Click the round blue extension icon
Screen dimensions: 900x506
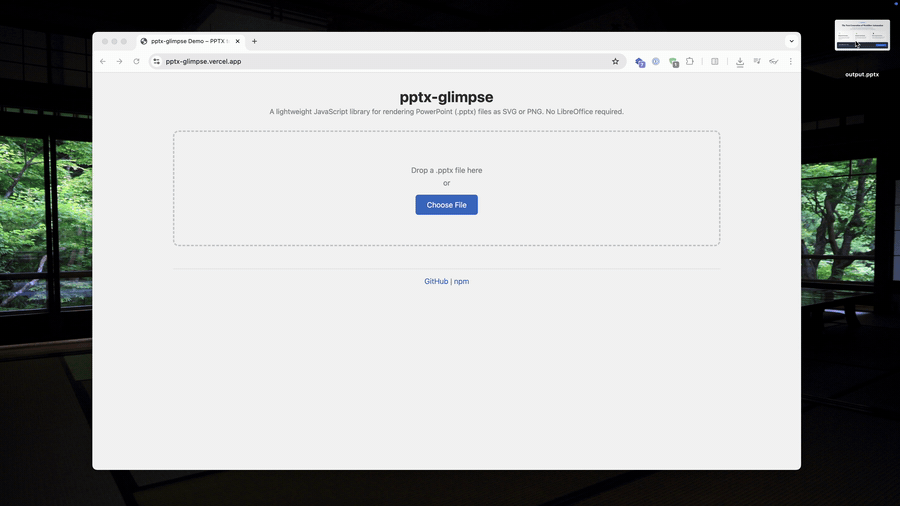(x=656, y=61)
